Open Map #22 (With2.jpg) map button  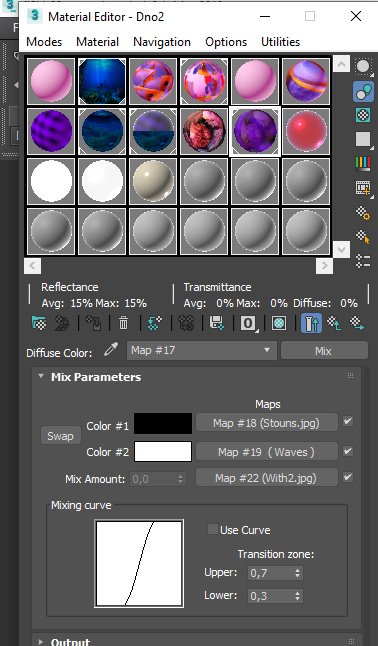click(267, 478)
